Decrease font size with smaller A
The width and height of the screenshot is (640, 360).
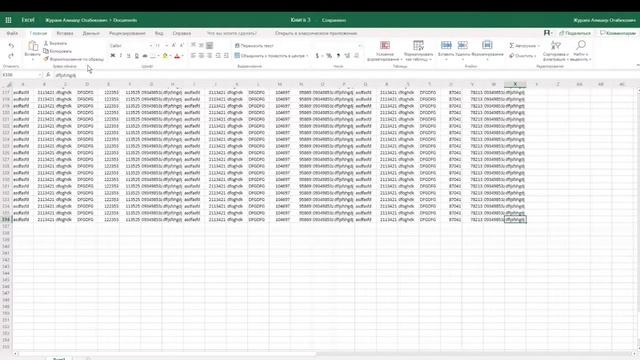(x=182, y=45)
